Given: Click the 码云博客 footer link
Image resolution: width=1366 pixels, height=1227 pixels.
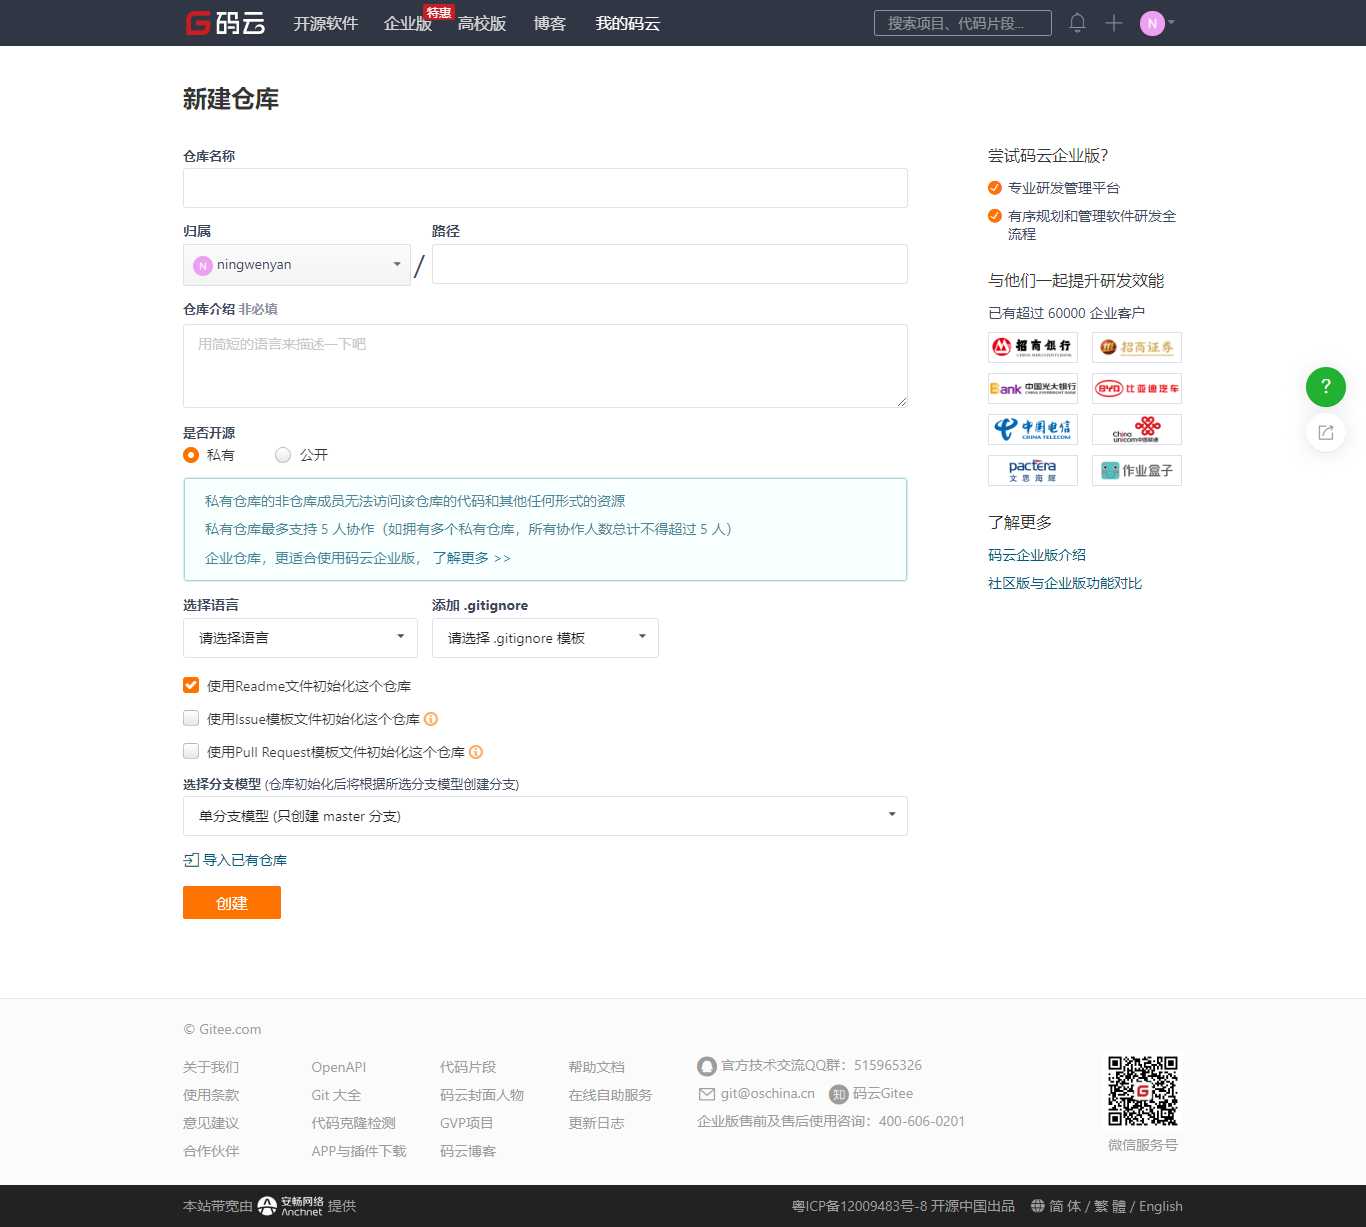Looking at the screenshot, I should click(x=468, y=1151).
